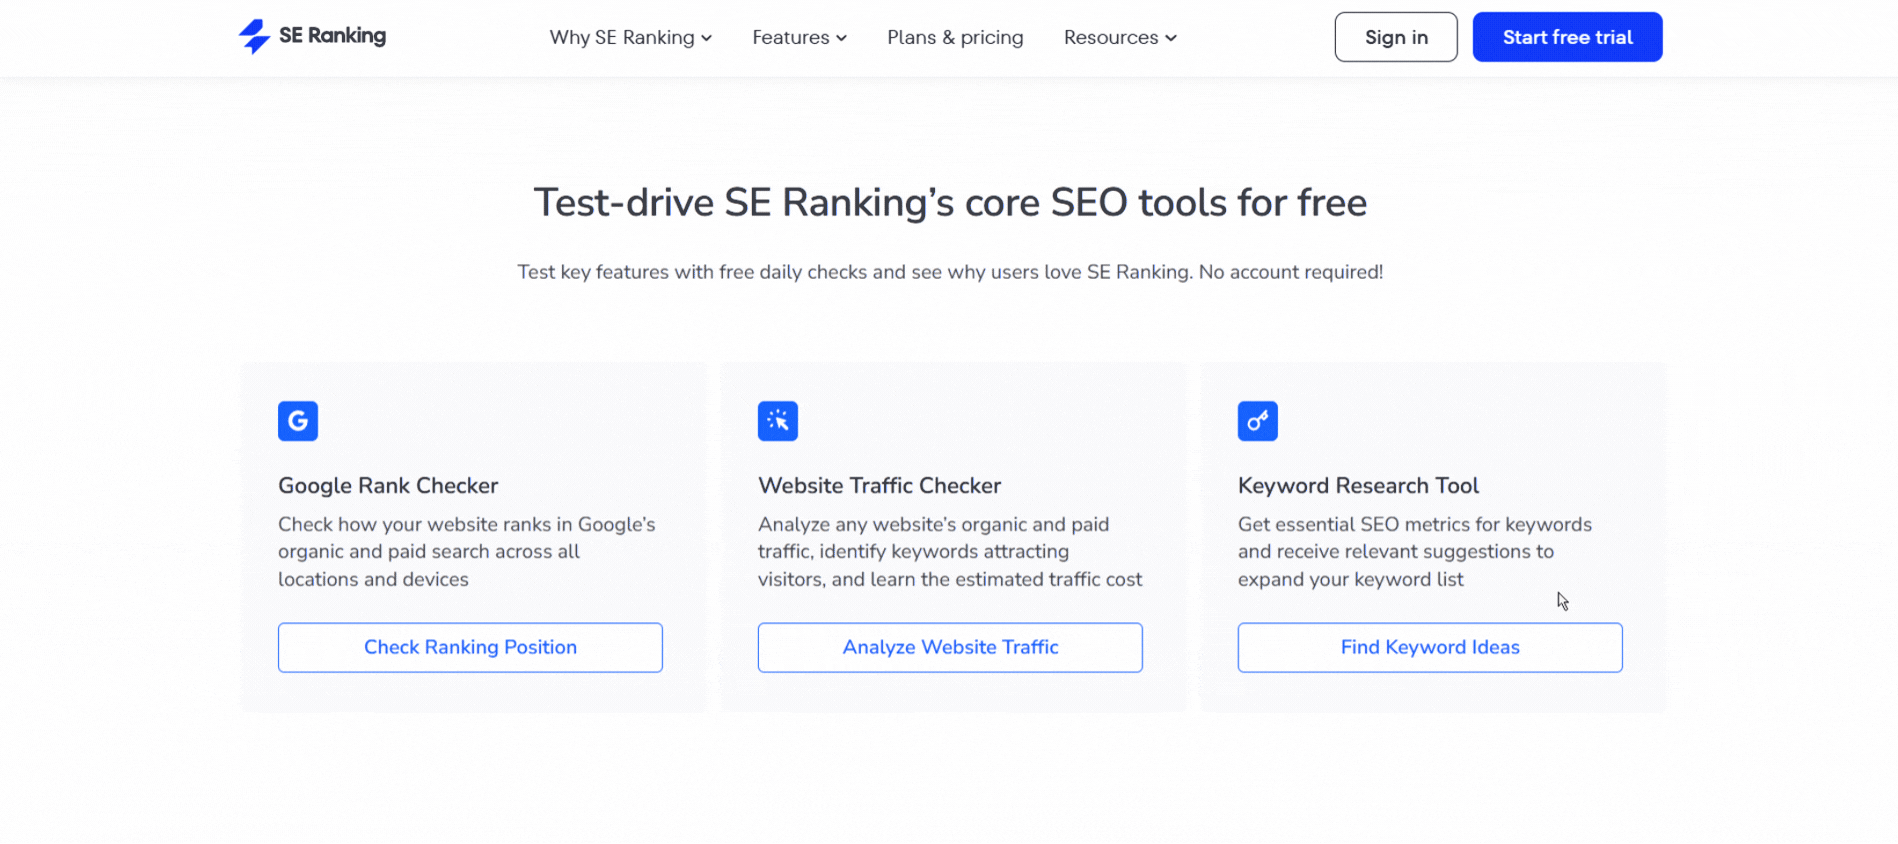
Task: Expand the Why SE Ranking chevron arrow
Action: tap(706, 38)
